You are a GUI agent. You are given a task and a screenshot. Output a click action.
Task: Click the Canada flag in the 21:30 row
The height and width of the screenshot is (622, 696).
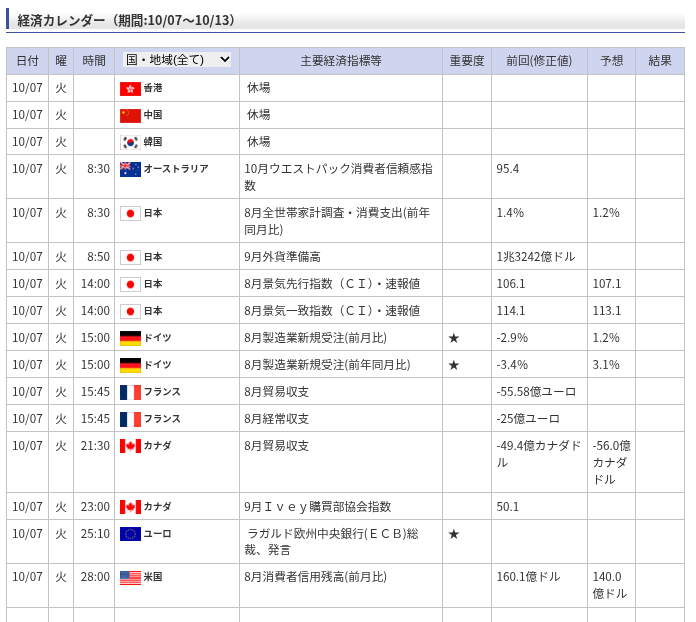pyautogui.click(x=130, y=446)
